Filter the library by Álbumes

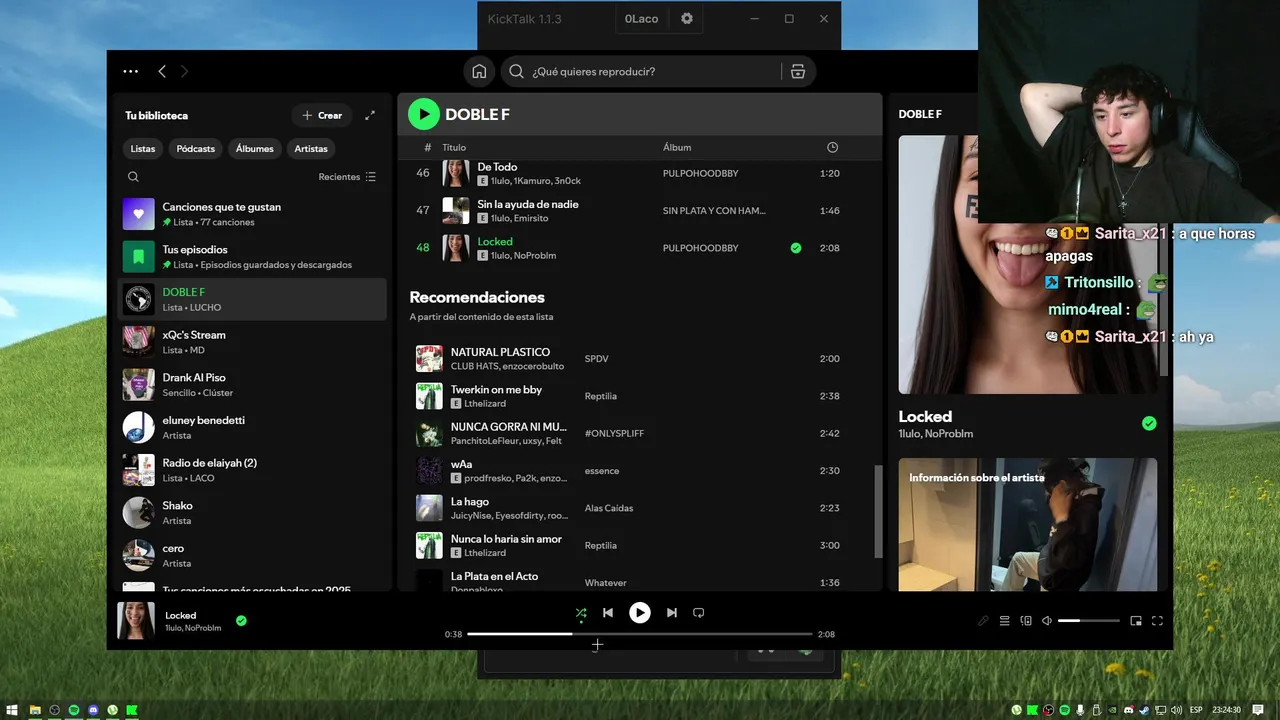click(x=255, y=148)
